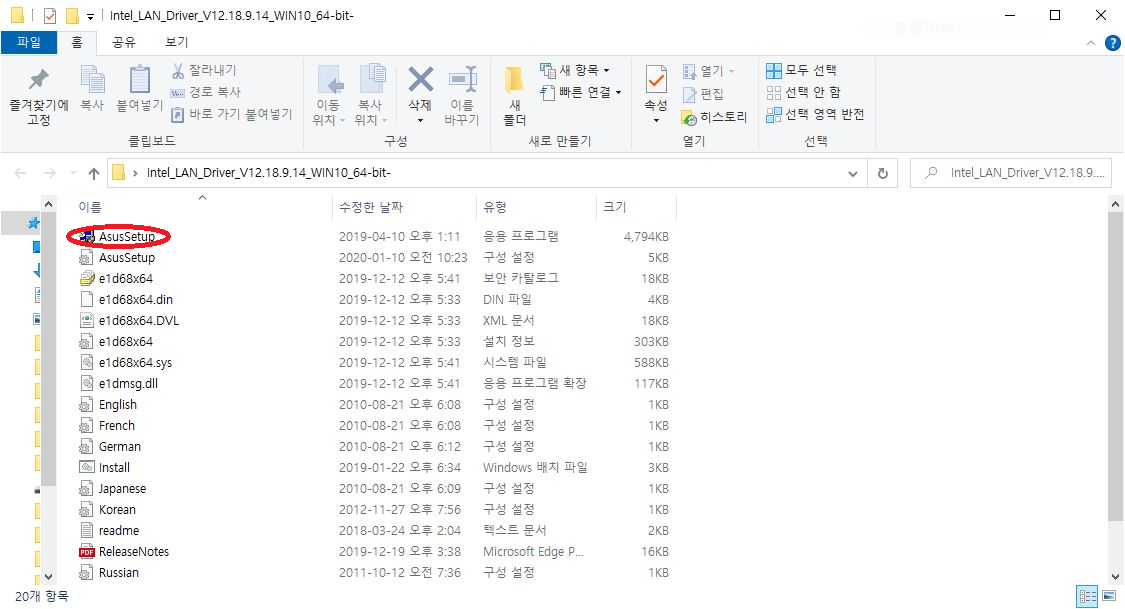Click the Pin to Quick Access icon
This screenshot has height=609, width=1125.
38,81
